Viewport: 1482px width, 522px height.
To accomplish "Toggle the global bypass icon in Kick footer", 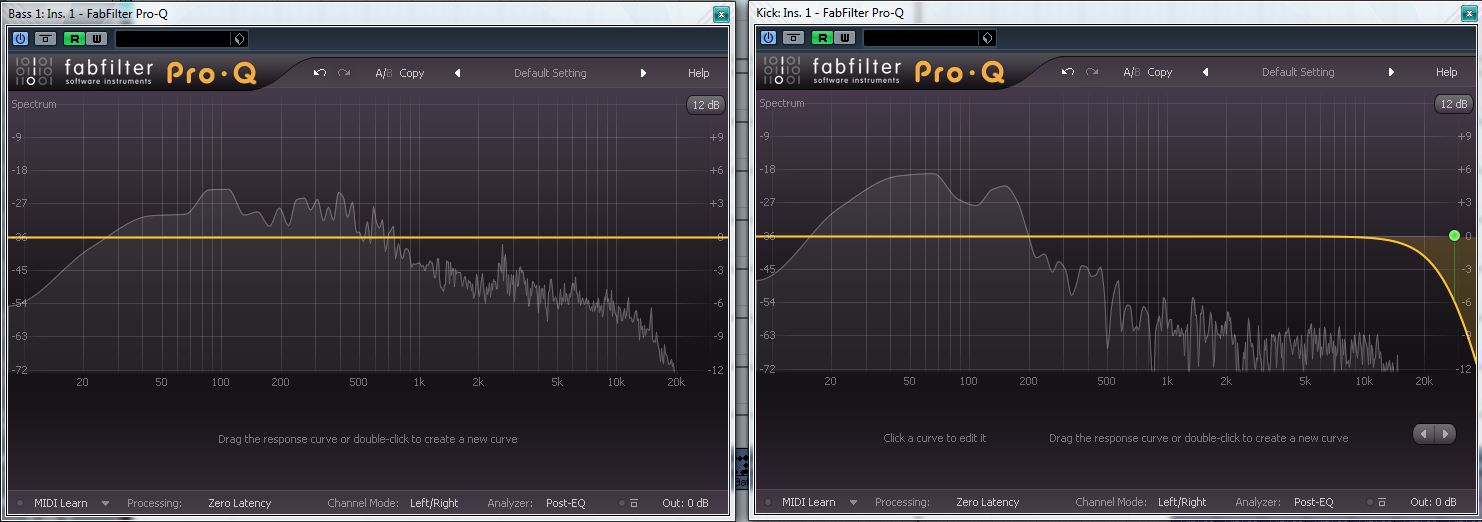I will tap(1382, 502).
